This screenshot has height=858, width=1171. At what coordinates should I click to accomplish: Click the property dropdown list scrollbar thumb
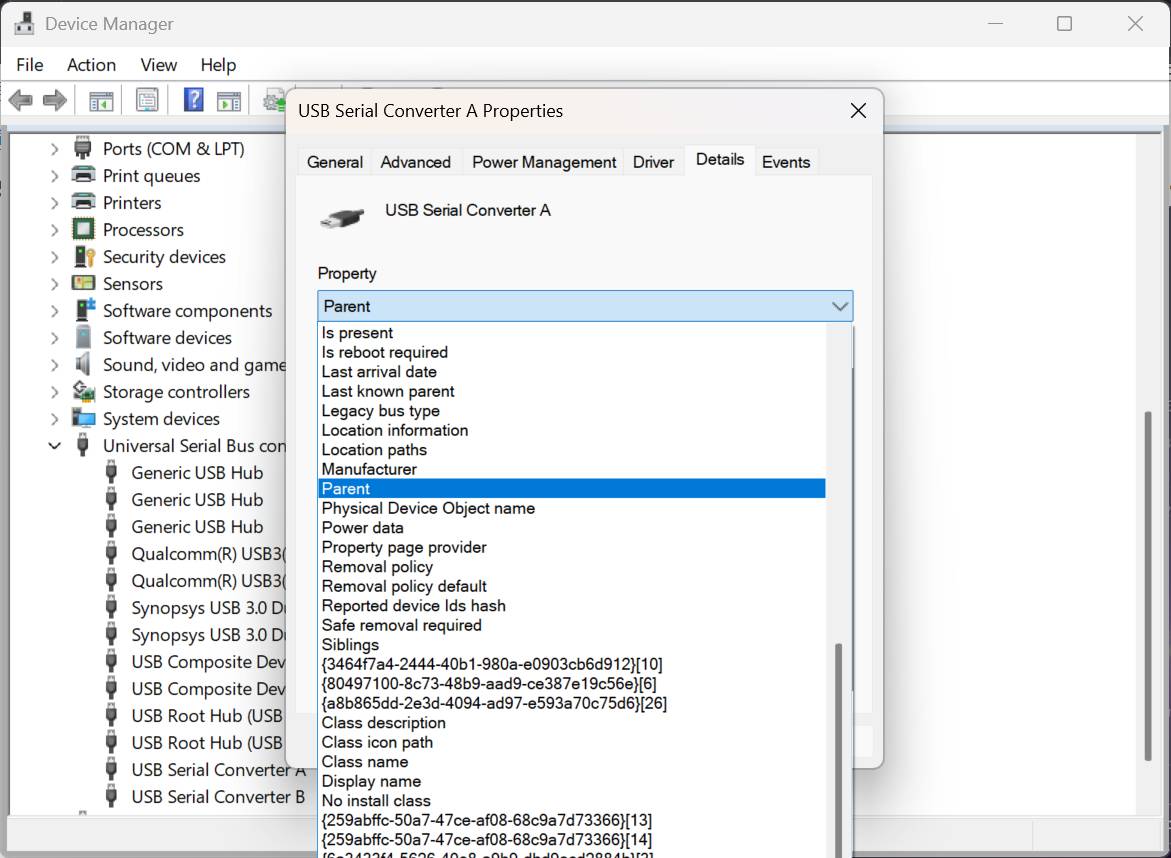(x=839, y=750)
